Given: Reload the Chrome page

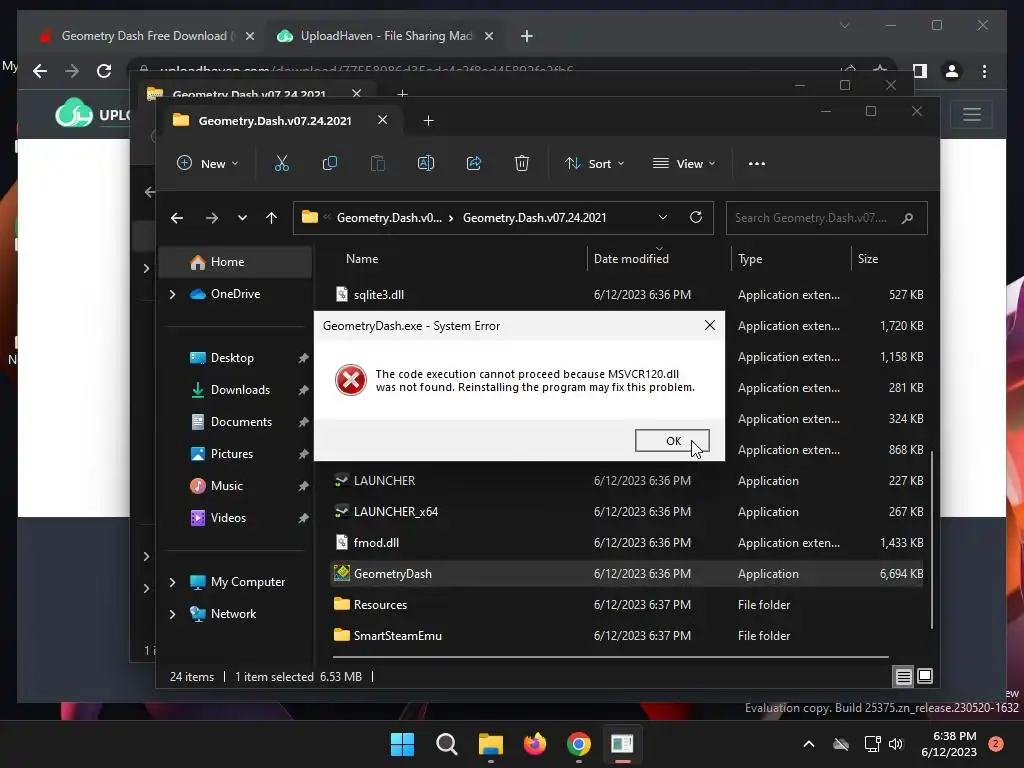Looking at the screenshot, I should coord(104,71).
